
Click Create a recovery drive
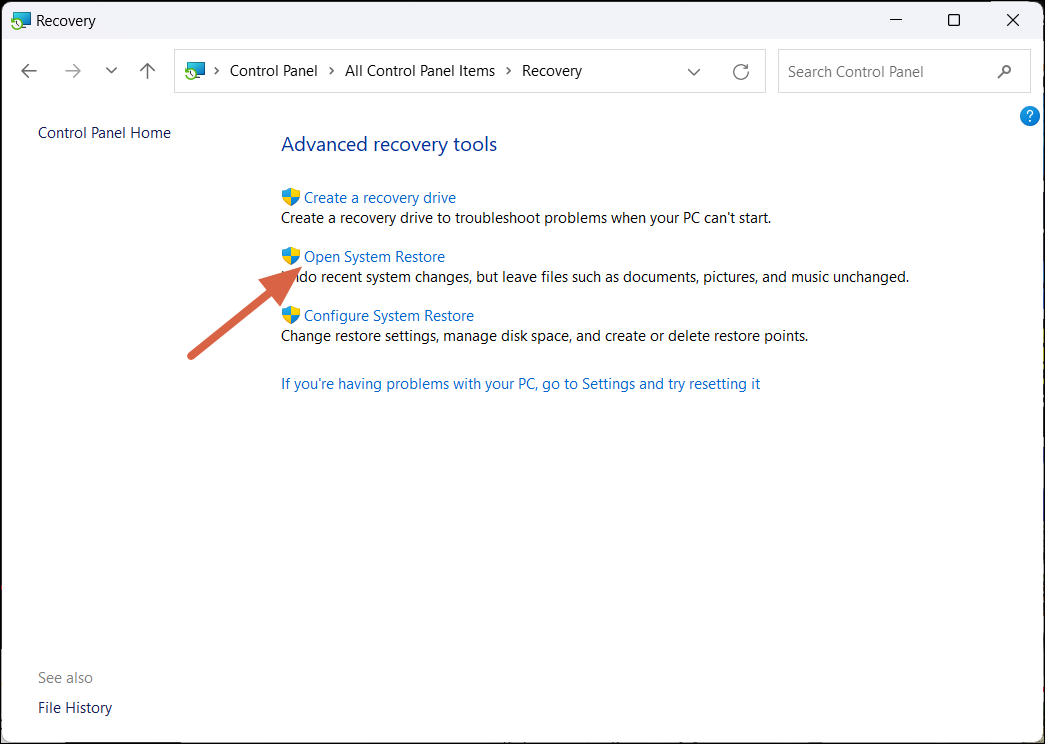pyautogui.click(x=380, y=197)
